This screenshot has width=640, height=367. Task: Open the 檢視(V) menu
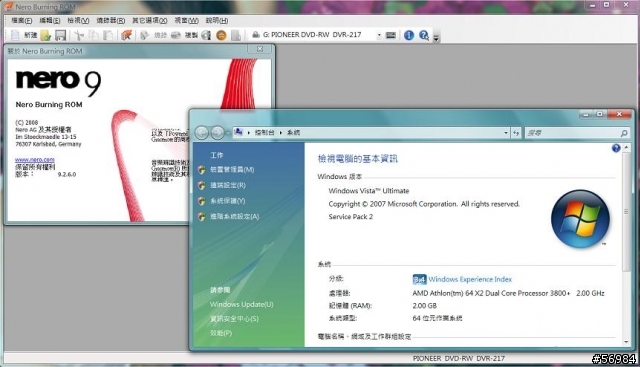78,20
